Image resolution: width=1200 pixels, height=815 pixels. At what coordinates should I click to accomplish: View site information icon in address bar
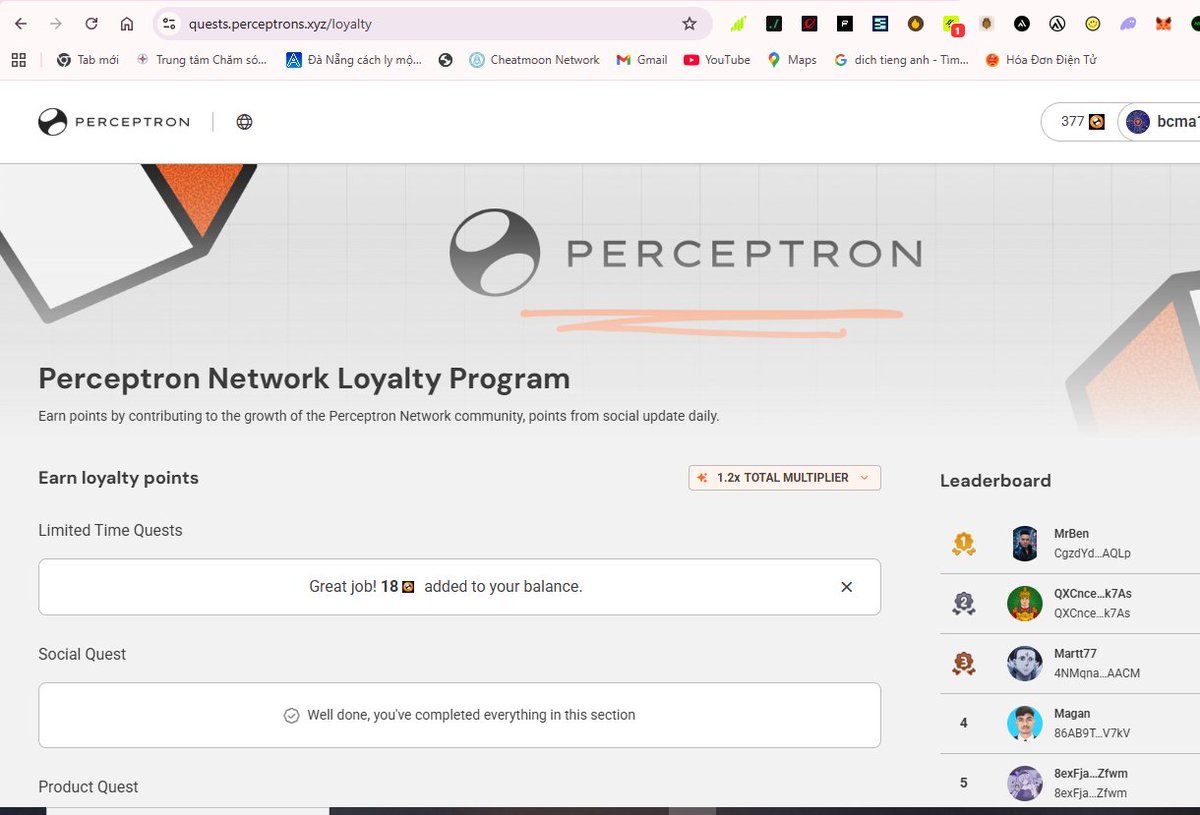[x=169, y=23]
